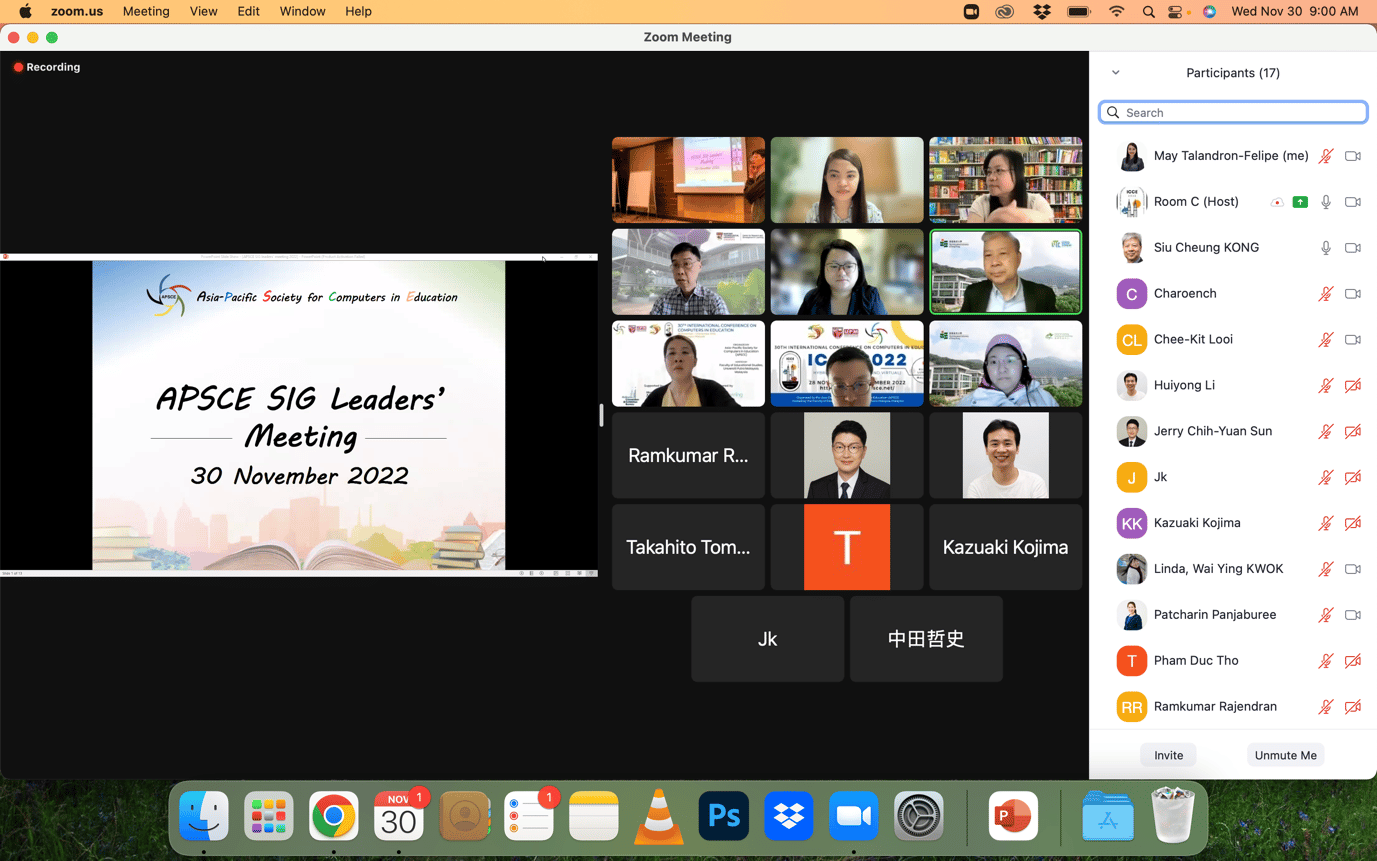This screenshot has height=861, width=1377.
Task: Click Dropbox icon in menu bar
Action: tap(1041, 12)
